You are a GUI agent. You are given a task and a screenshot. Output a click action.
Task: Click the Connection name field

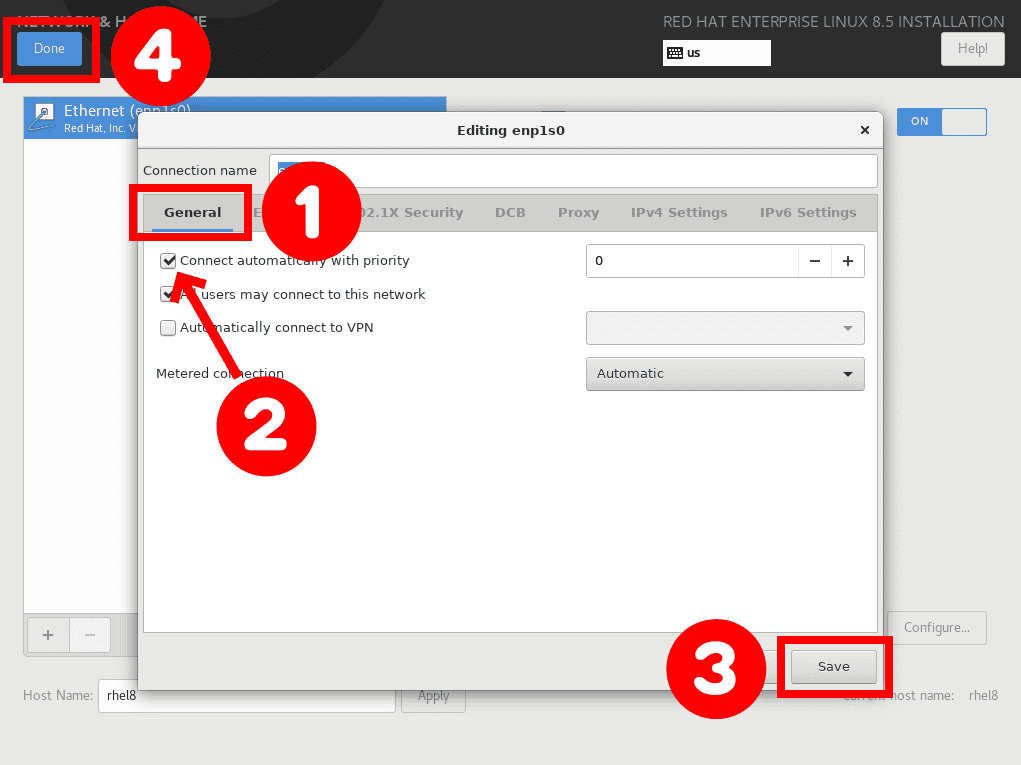(x=573, y=171)
